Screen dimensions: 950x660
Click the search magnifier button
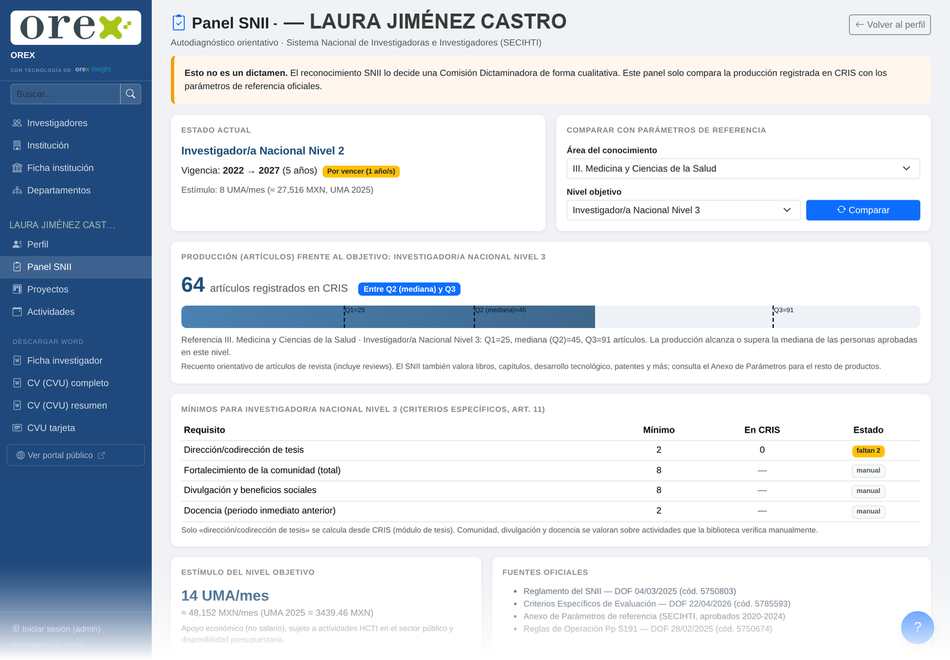[130, 94]
